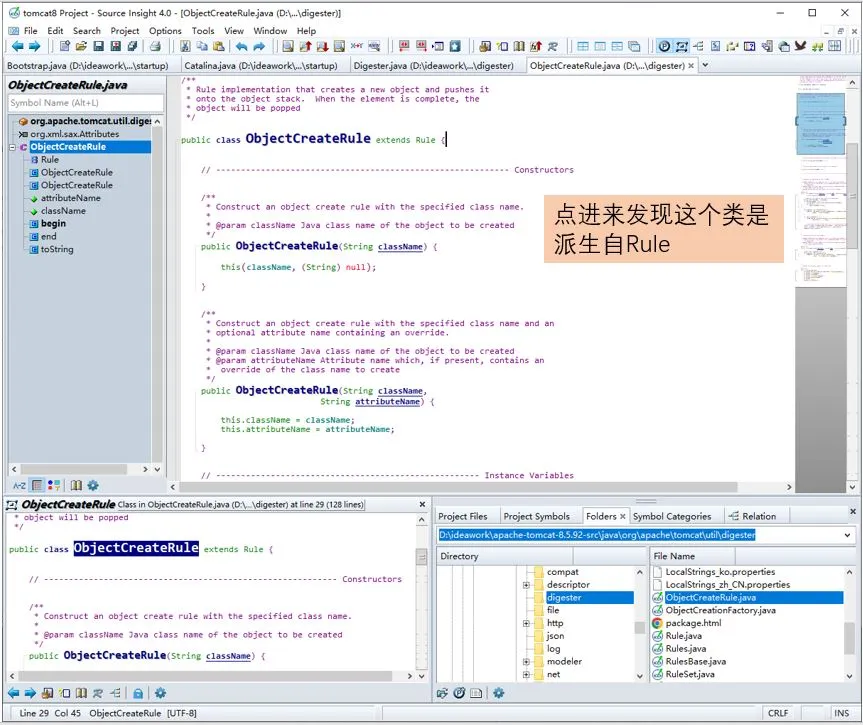Expand the descriptor folder in the Directory tree

526,585
